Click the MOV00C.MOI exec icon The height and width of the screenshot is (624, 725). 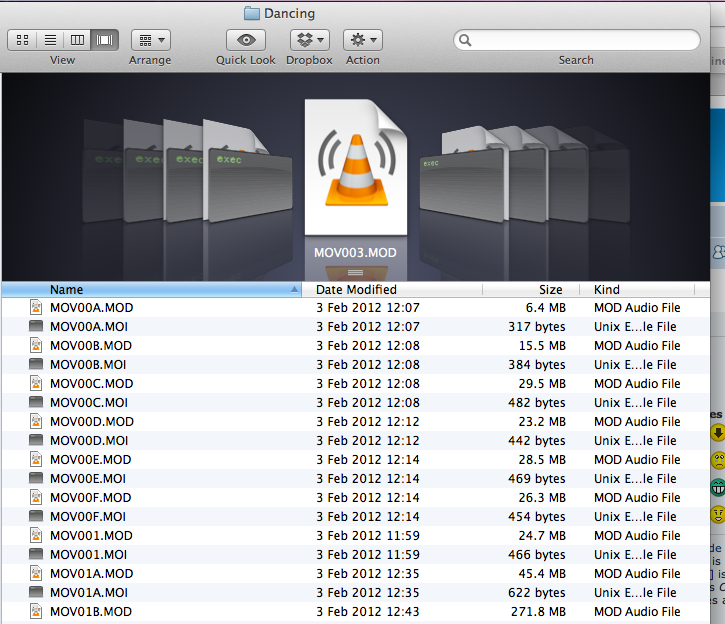(36, 402)
